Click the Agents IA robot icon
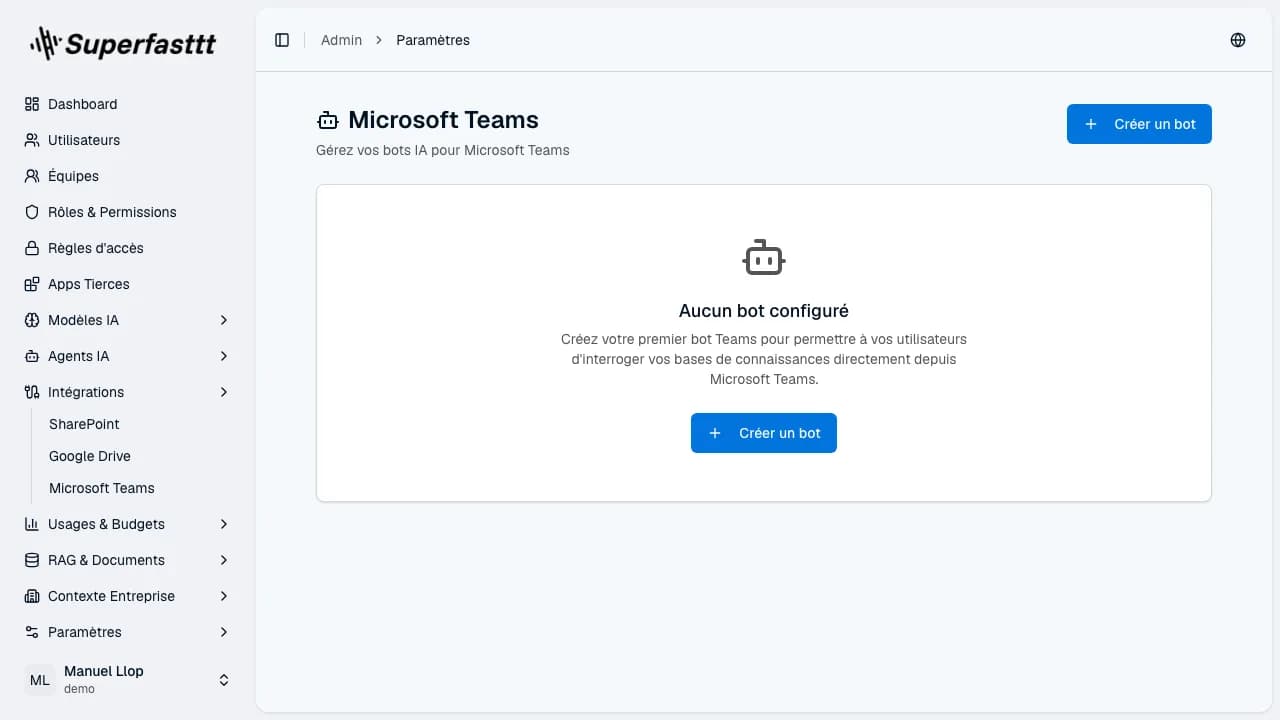Screen dimensions: 1280x720 pos(32,356)
